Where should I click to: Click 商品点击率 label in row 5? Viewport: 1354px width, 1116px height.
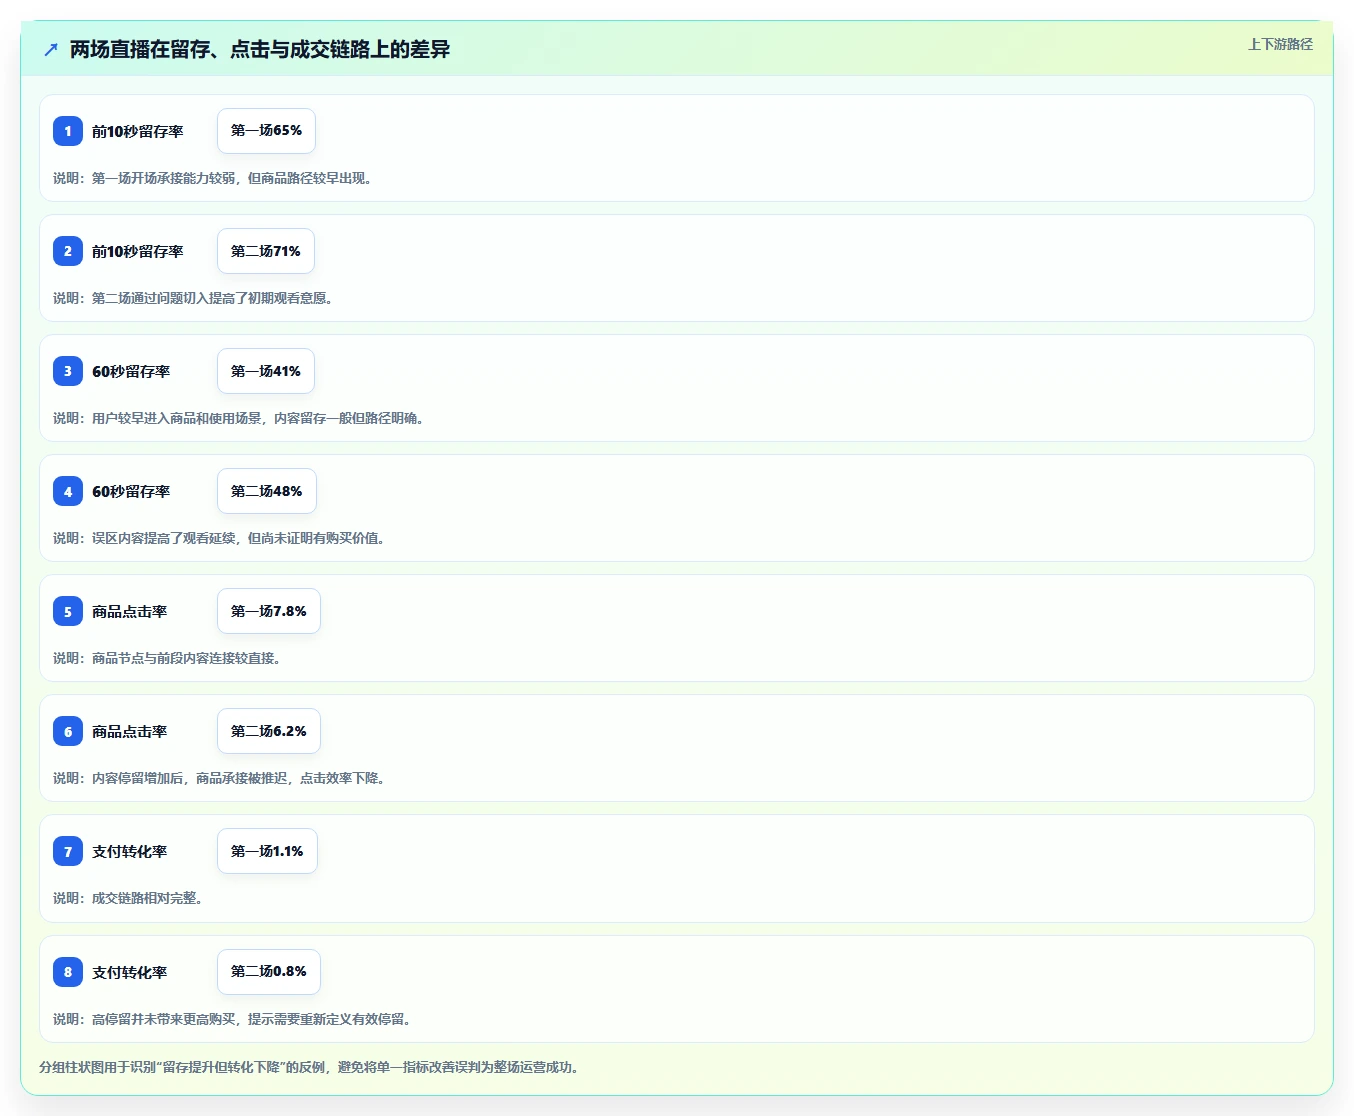click(x=130, y=611)
